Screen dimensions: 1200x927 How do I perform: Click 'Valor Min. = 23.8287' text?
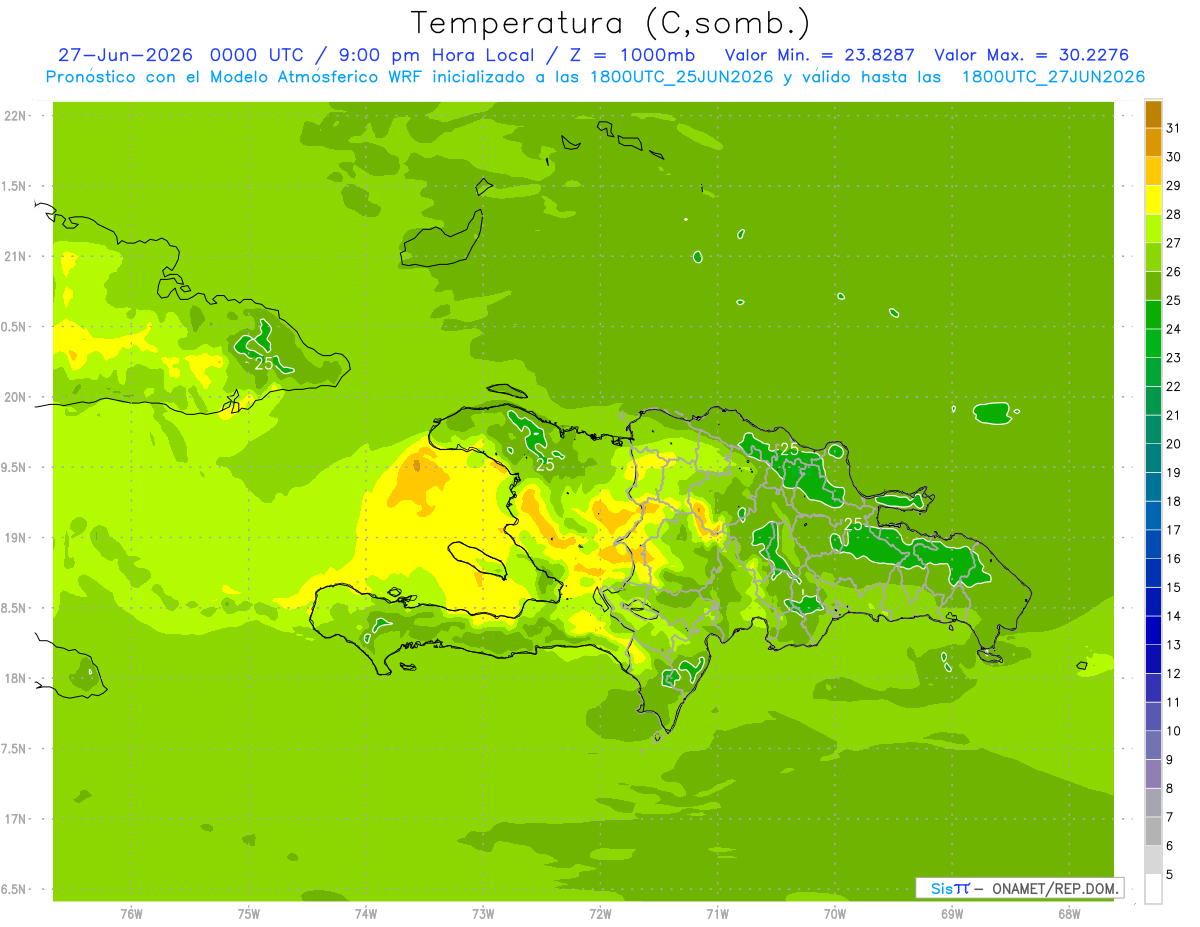[x=820, y=55]
